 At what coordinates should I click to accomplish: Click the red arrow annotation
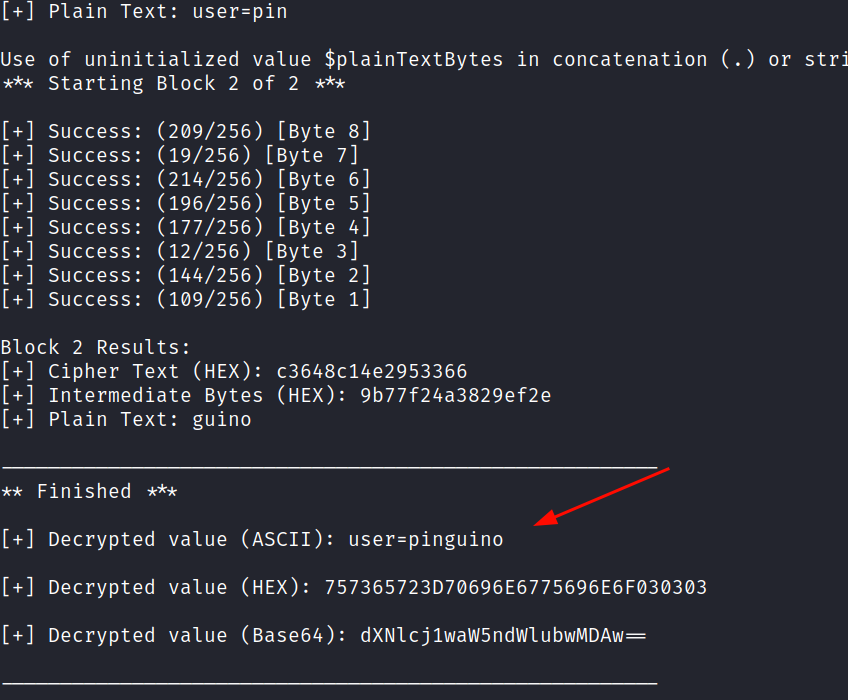601,497
